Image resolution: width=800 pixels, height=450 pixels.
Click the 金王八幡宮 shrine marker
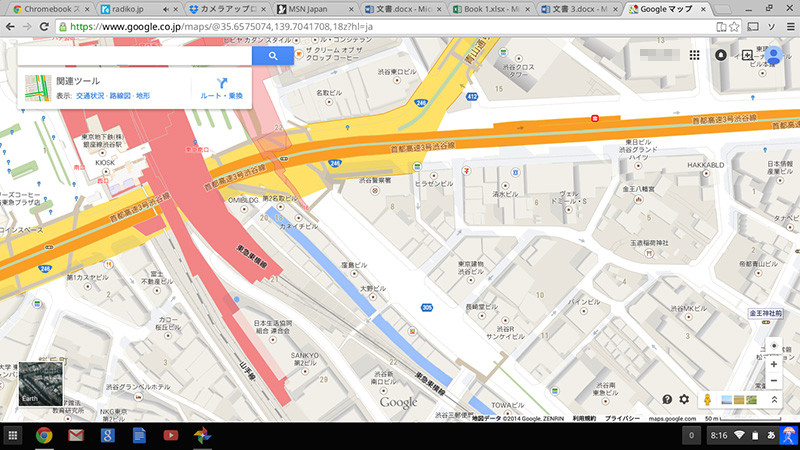coord(638,199)
